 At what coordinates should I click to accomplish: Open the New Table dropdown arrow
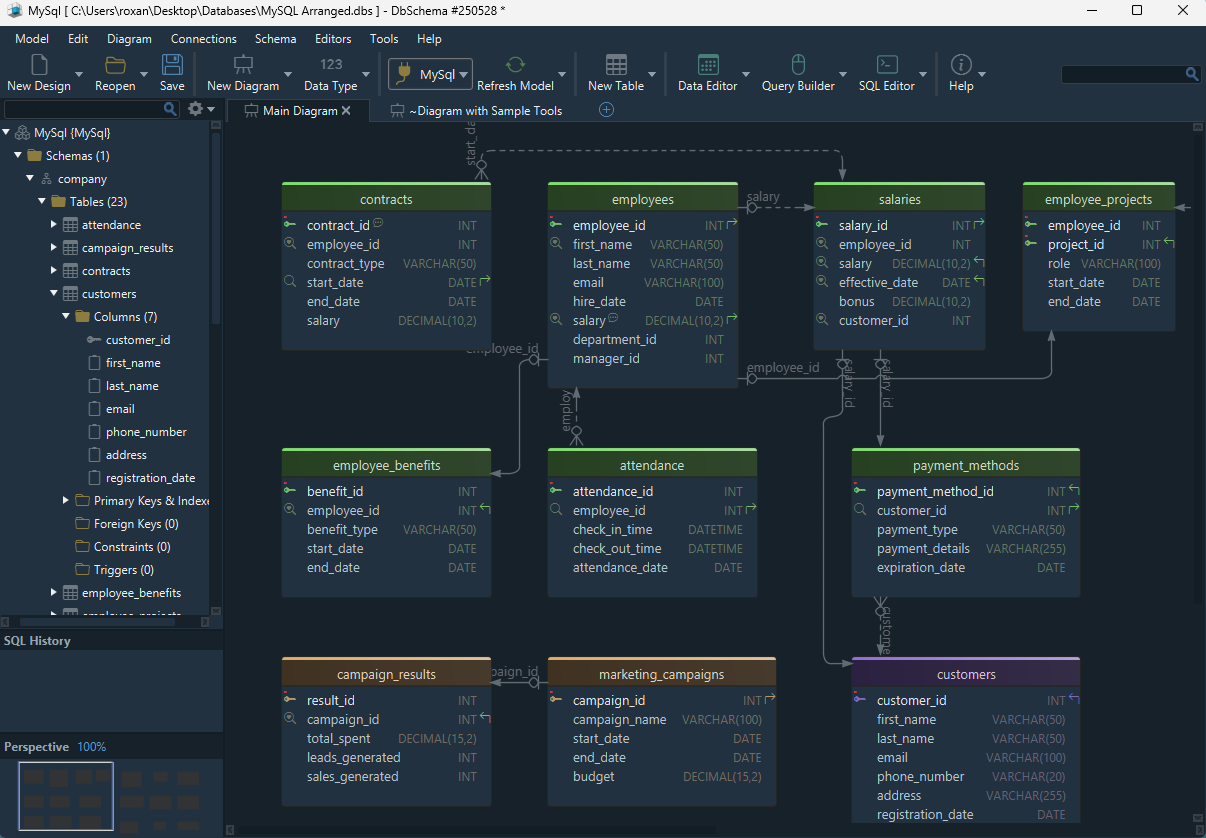click(652, 74)
